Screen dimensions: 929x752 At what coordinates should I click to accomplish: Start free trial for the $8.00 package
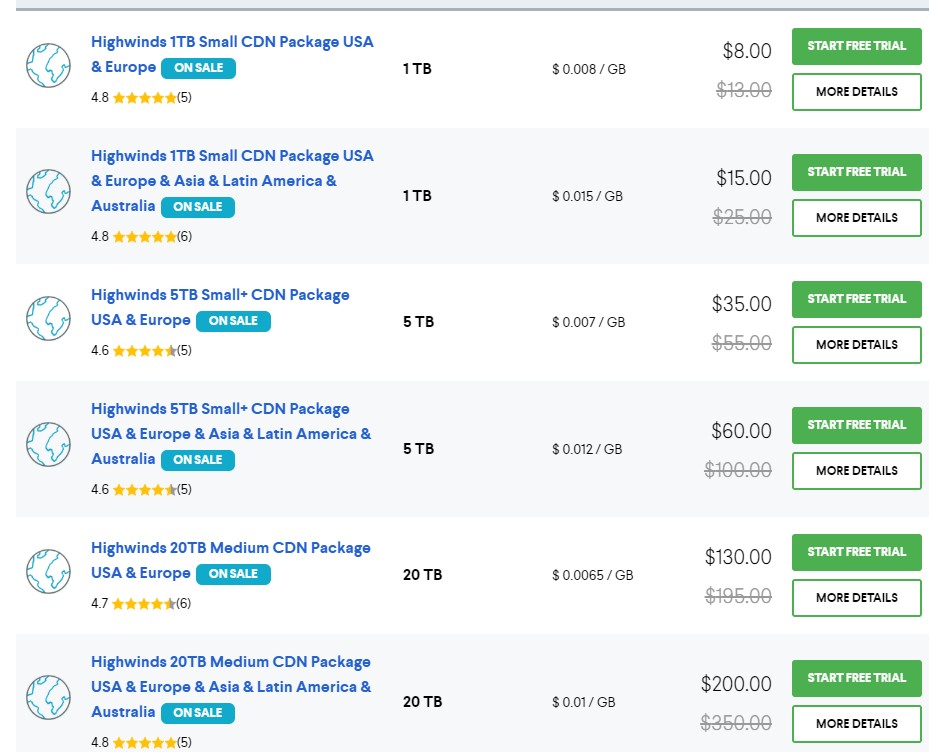point(856,46)
